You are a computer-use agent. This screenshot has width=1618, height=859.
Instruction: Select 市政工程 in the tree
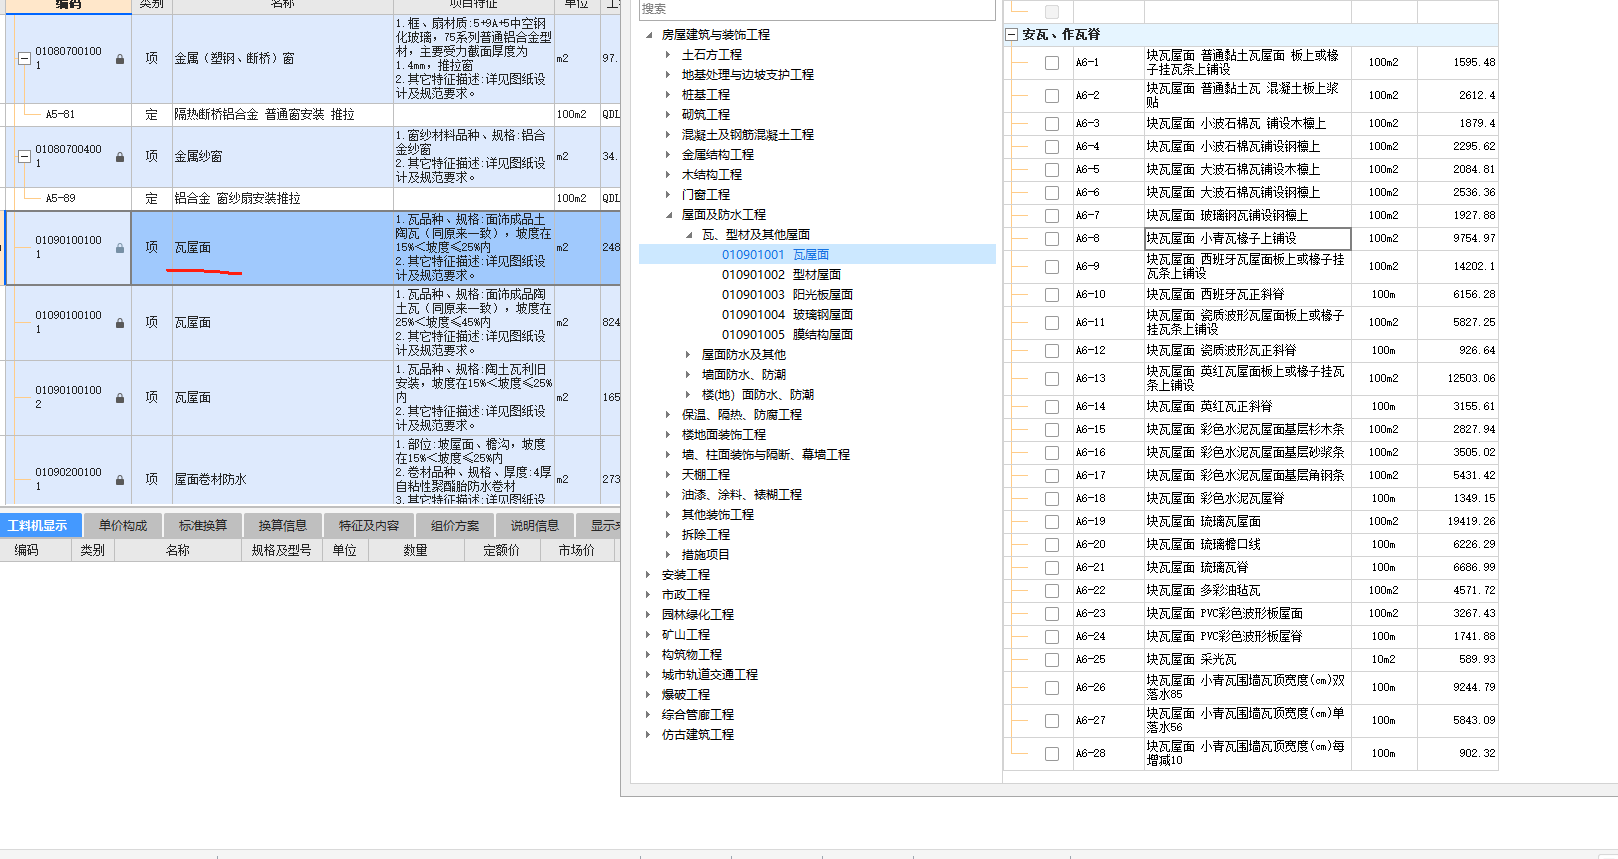pos(686,595)
